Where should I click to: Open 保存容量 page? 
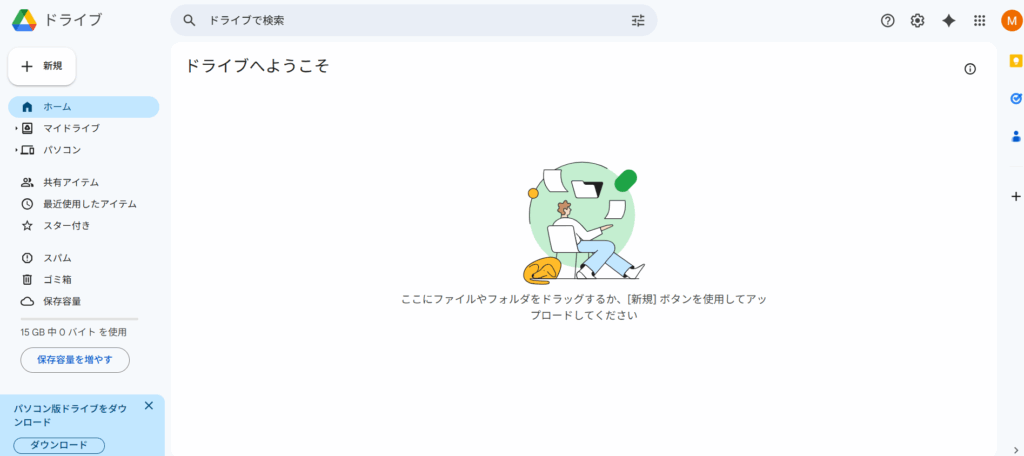pos(84,301)
